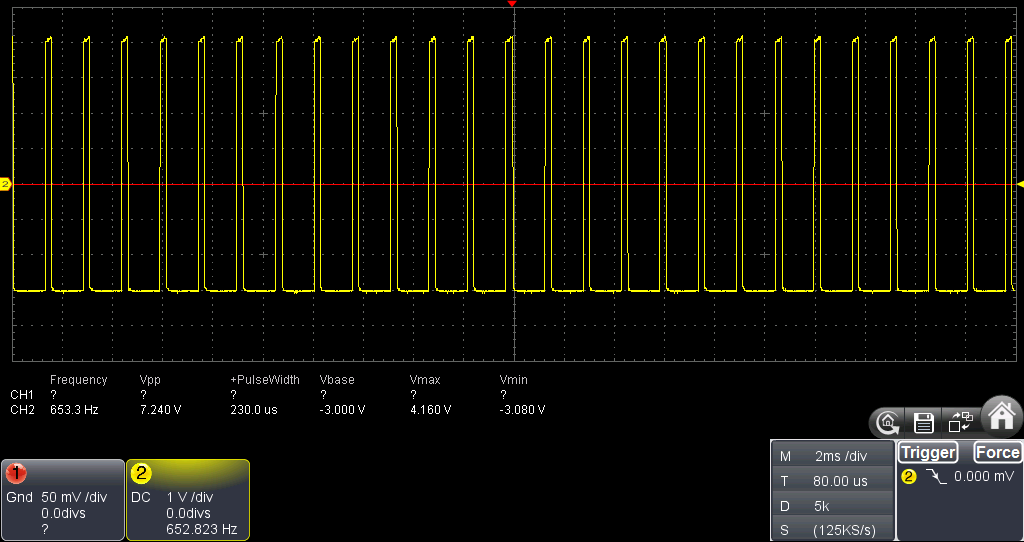Click the reset-to-home circular arrow icon
Screen dimensions: 1024x542
click(x=886, y=422)
